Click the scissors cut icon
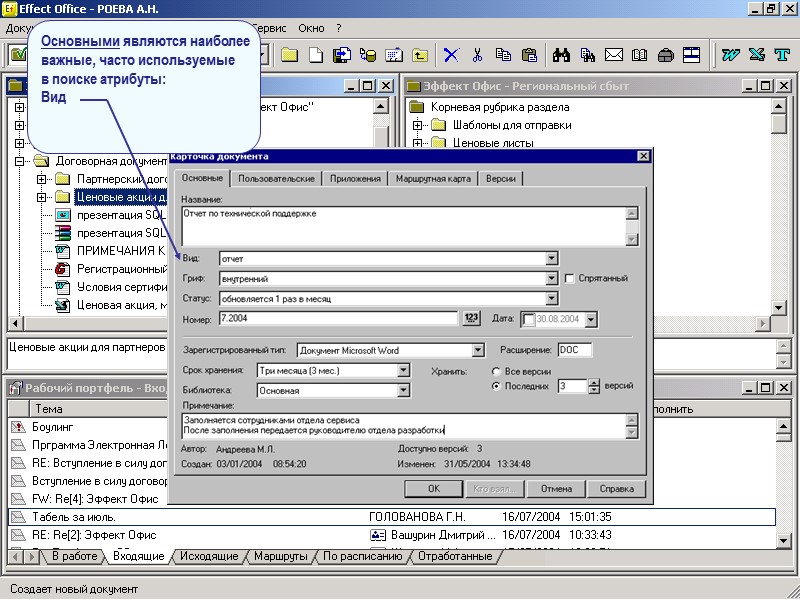The width and height of the screenshot is (800, 600). pos(477,55)
